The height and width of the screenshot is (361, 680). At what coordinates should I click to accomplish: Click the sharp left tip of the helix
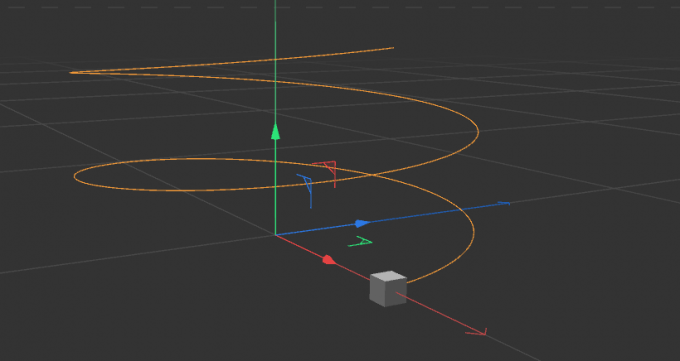tap(72, 73)
